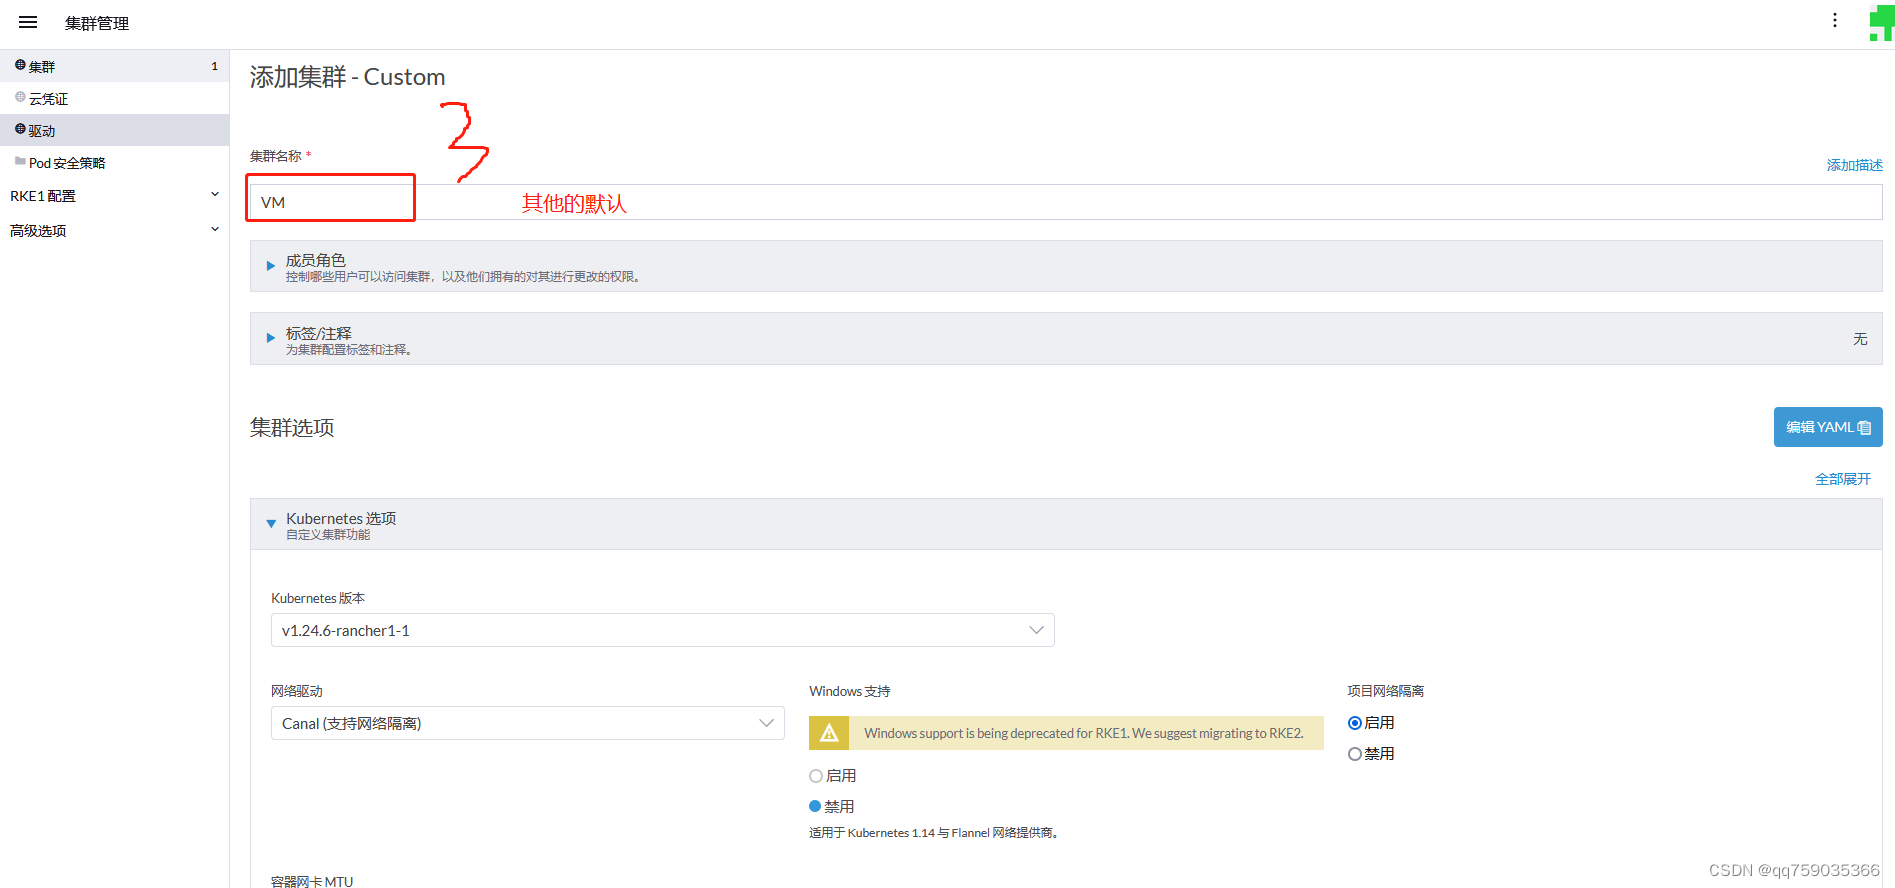
Task: Click the 集群管理 header title
Action: pos(97,23)
